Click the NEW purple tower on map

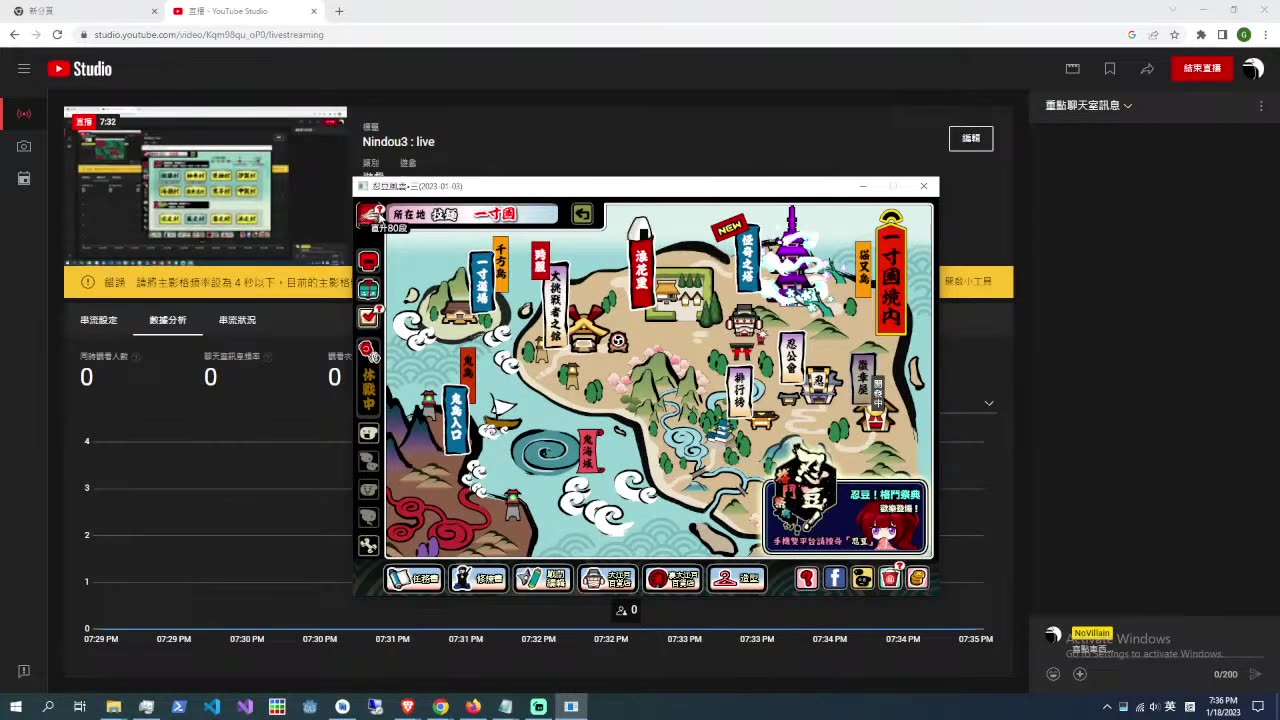[x=792, y=256]
